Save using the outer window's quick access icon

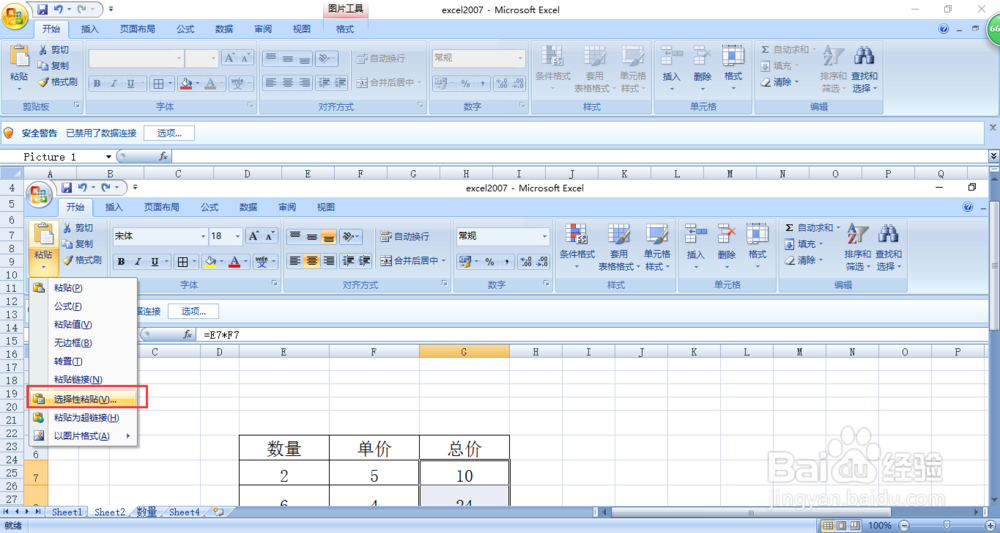pos(42,10)
